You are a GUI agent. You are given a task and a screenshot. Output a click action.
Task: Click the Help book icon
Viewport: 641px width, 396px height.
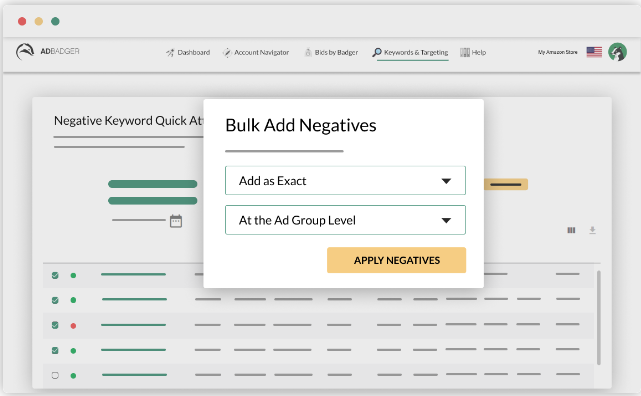coord(465,52)
